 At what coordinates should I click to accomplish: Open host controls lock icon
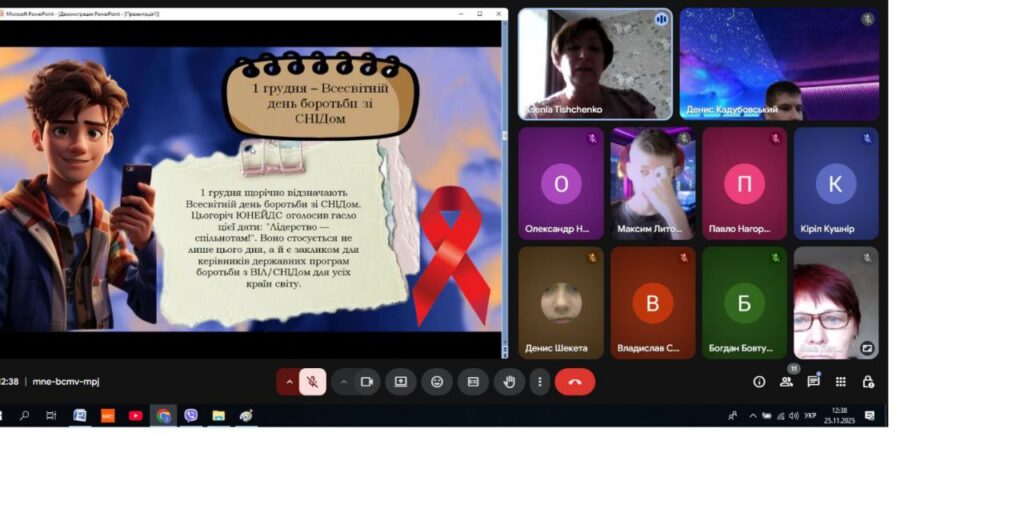point(868,382)
